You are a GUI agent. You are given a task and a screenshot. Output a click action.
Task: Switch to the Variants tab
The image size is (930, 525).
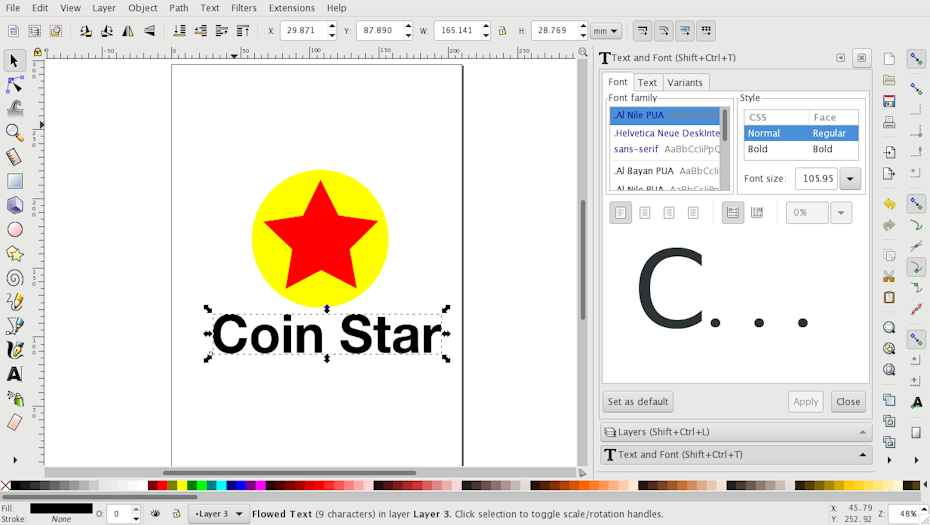[x=685, y=82]
